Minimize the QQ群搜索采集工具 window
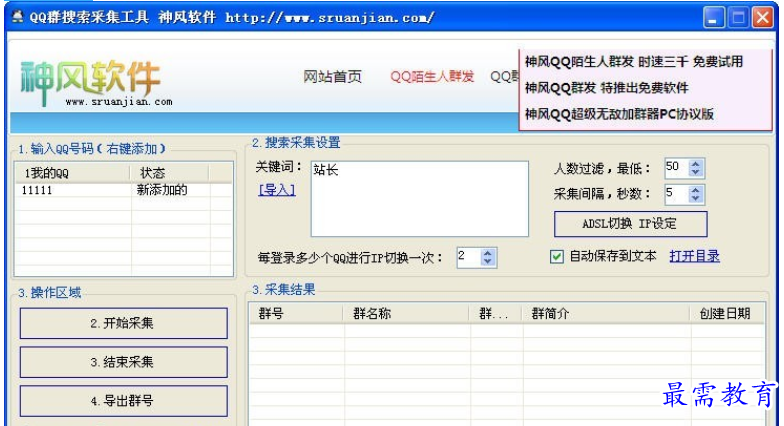784x426 pixels. click(x=714, y=18)
